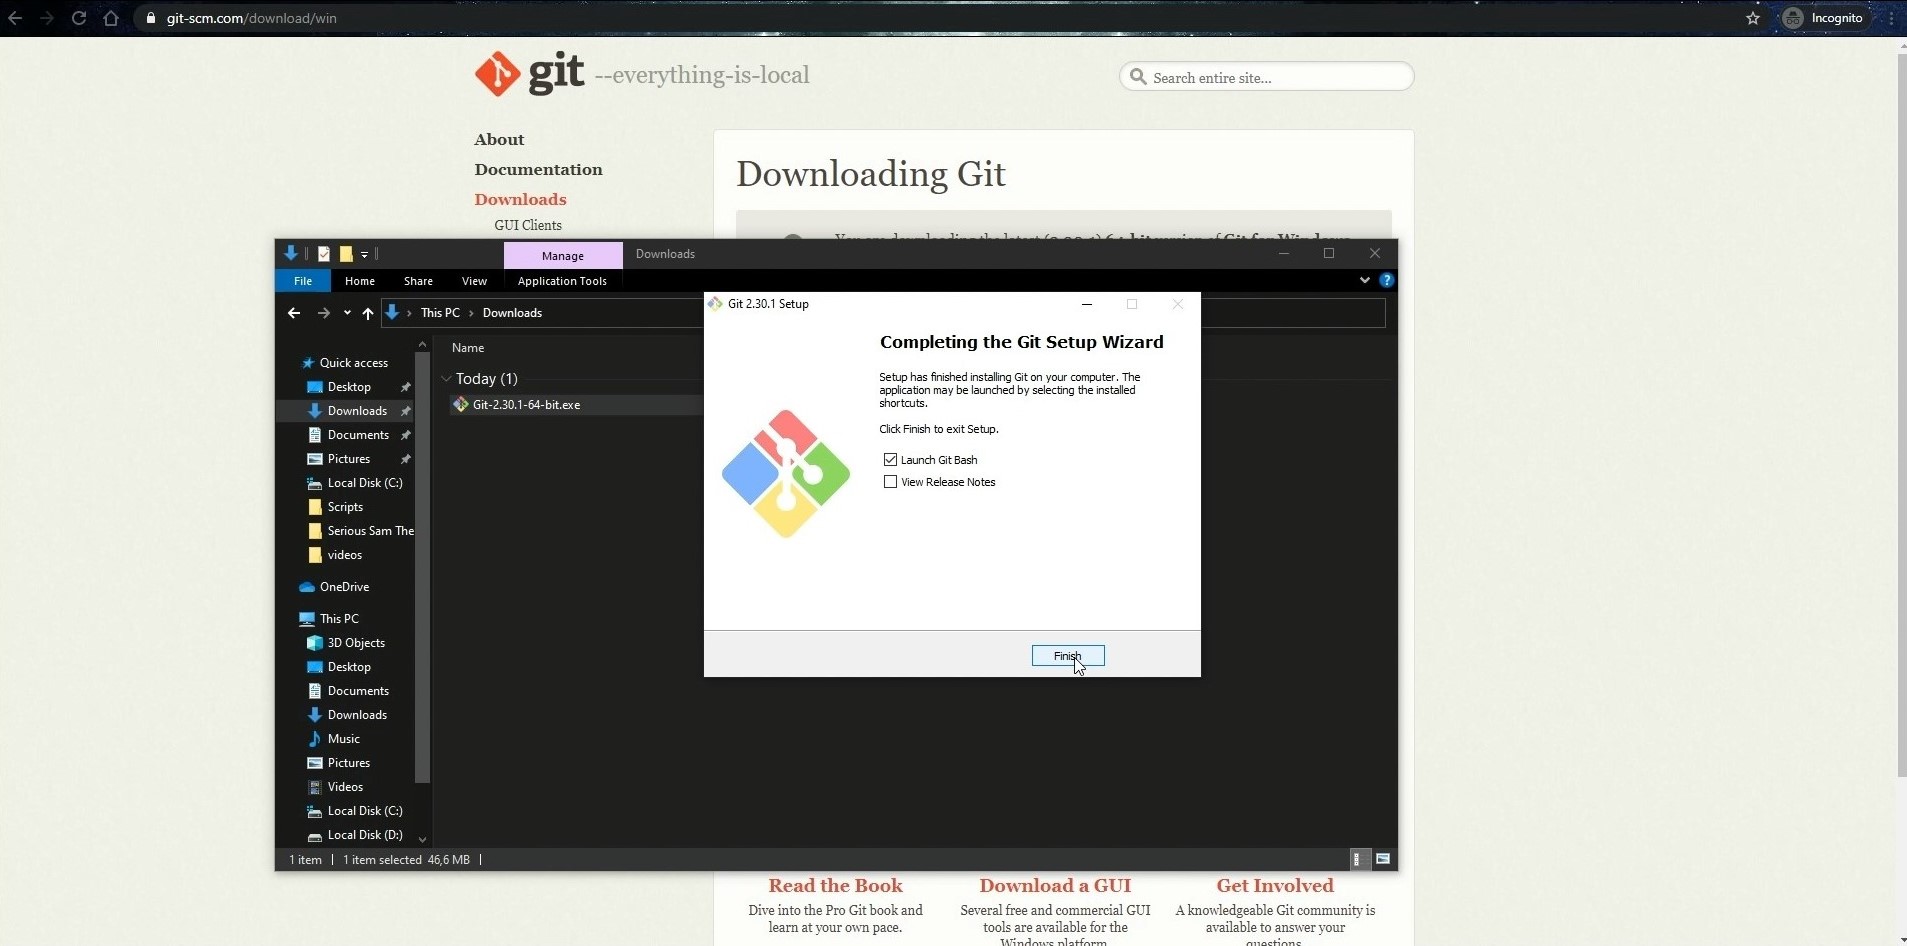Viewport: 1907px width, 946px height.
Task: Click the Git icon in the Setup title bar
Action: 715,304
